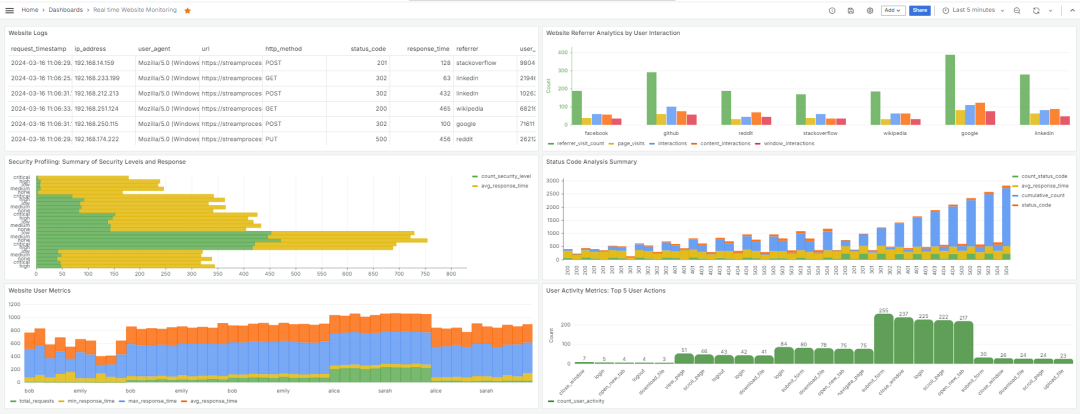The height and width of the screenshot is (414, 1080).
Task: Click IP address 192.168.250.115 cell
Action: pyautogui.click(x=103, y=123)
